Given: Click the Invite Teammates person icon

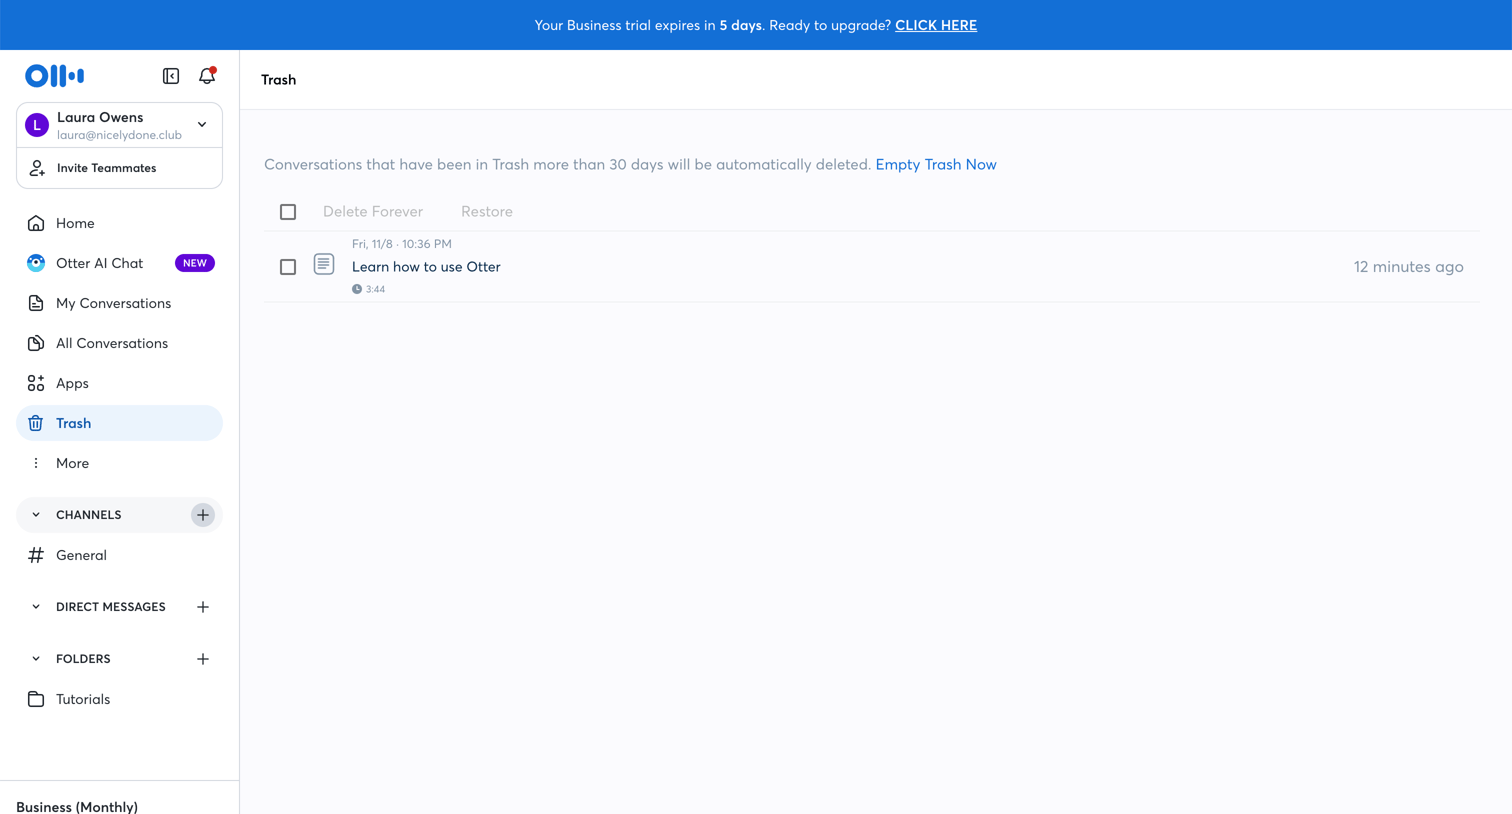Looking at the screenshot, I should [37, 168].
